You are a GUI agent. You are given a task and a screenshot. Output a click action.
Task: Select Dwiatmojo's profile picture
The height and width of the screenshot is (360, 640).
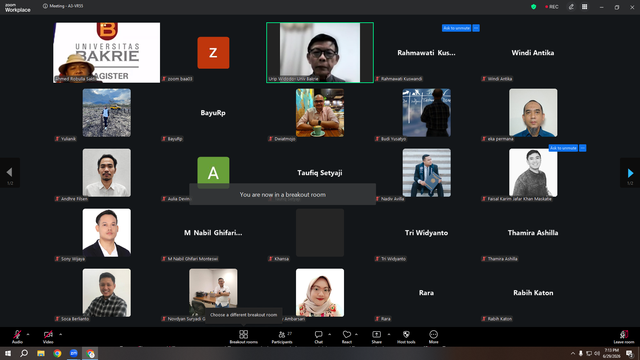pos(320,113)
